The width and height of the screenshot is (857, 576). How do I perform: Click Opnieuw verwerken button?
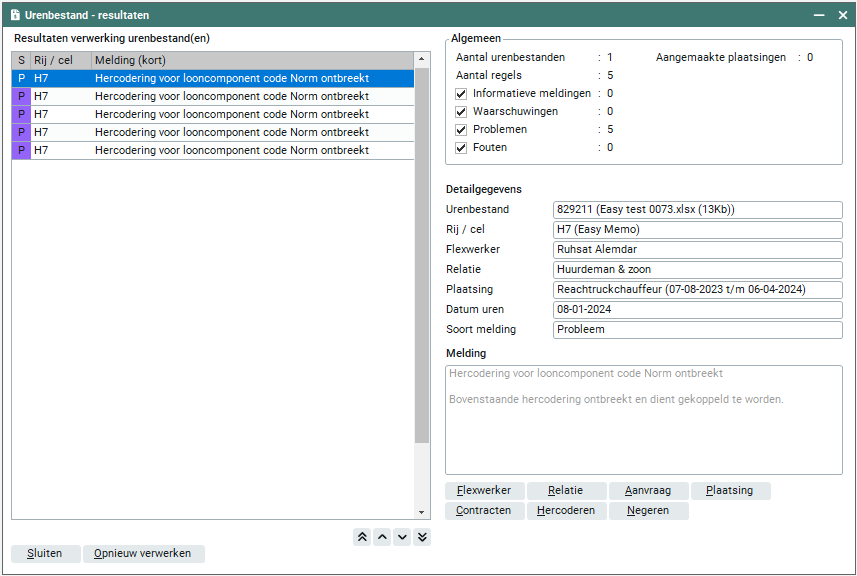coord(144,554)
